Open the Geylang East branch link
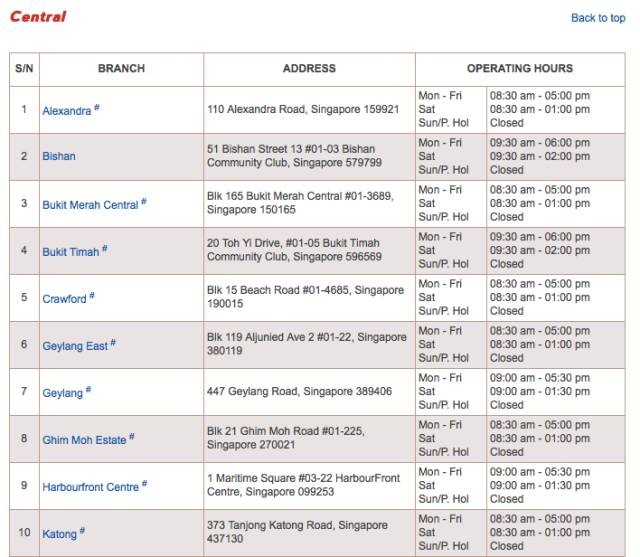The image size is (640, 557). click(x=74, y=346)
